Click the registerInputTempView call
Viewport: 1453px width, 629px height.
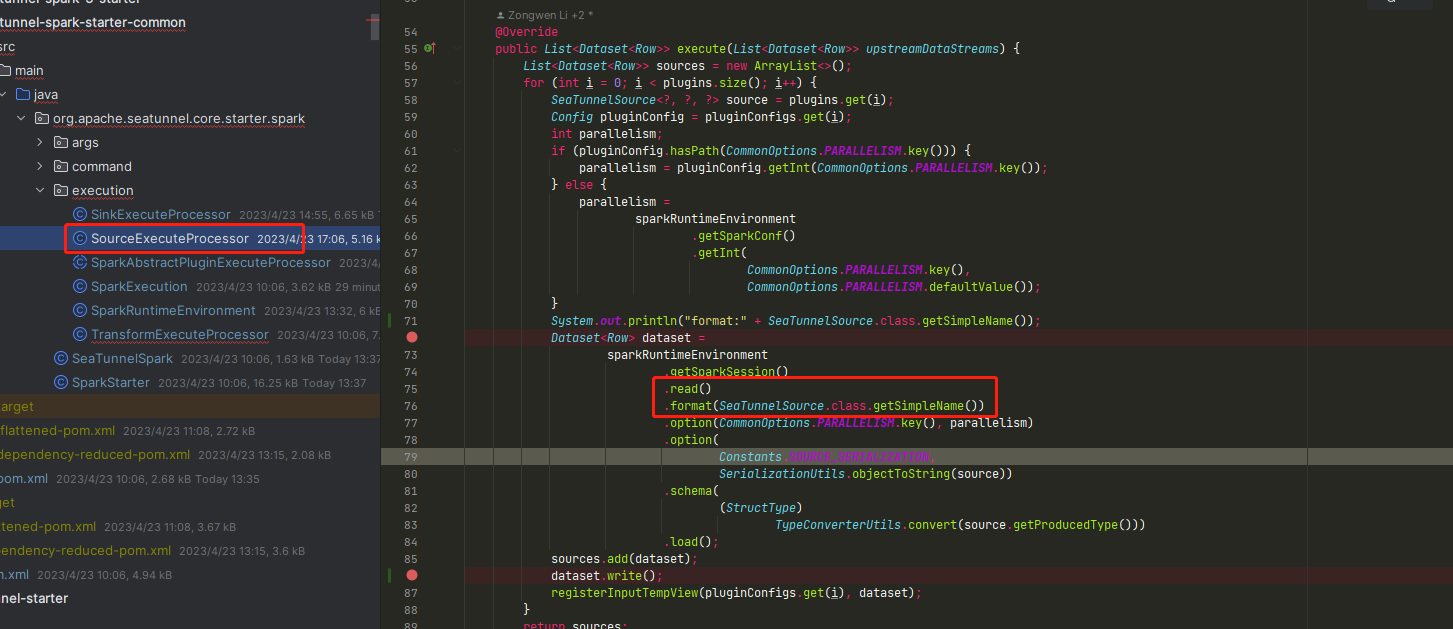[735, 593]
